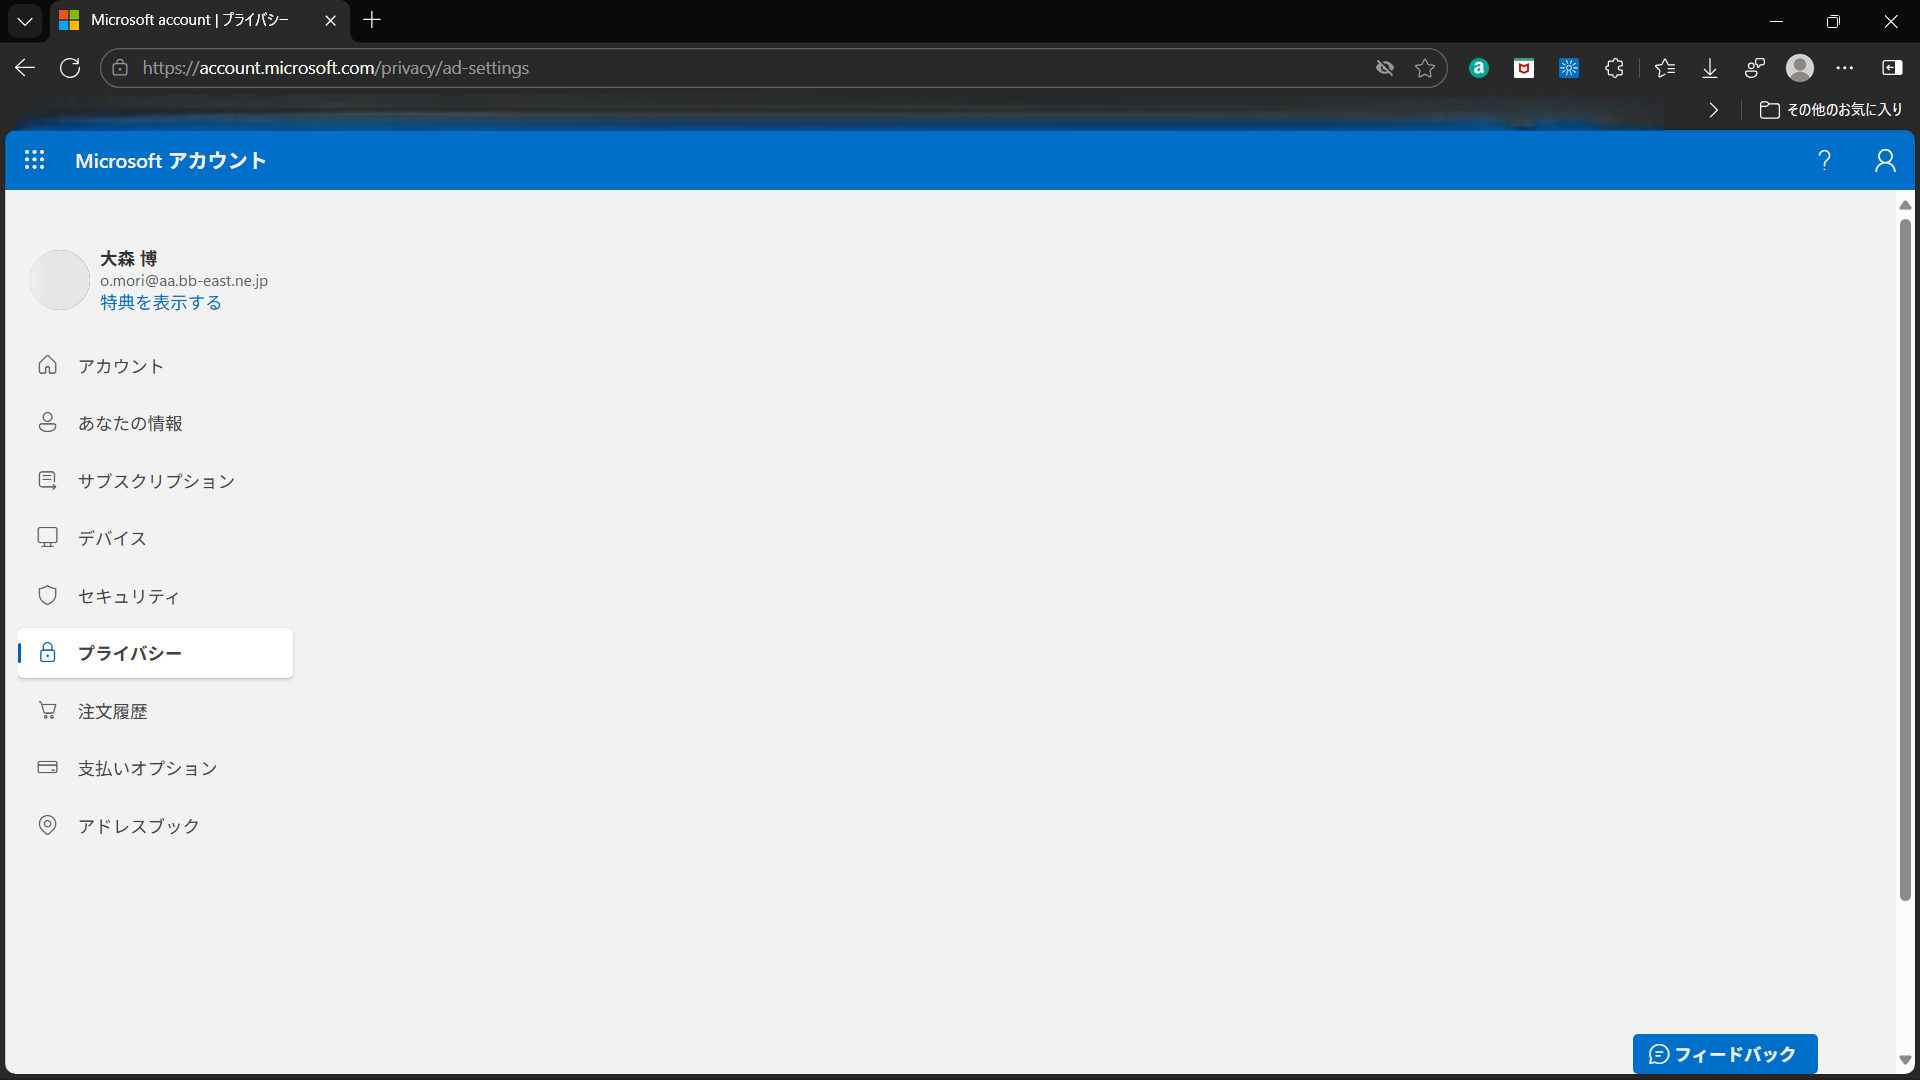
Task: Open the blue snowflake extension icon
Action: [x=1569, y=68]
